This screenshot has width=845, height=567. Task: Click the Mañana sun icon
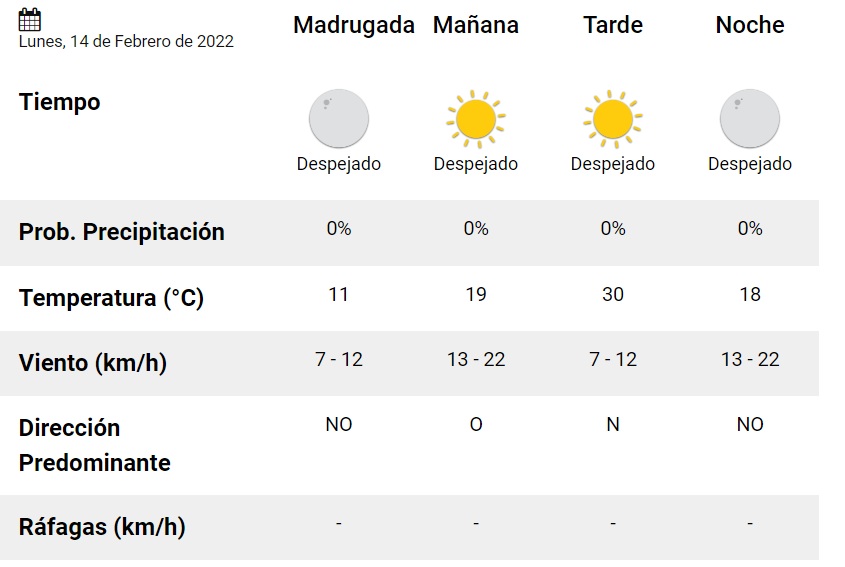coord(476,119)
